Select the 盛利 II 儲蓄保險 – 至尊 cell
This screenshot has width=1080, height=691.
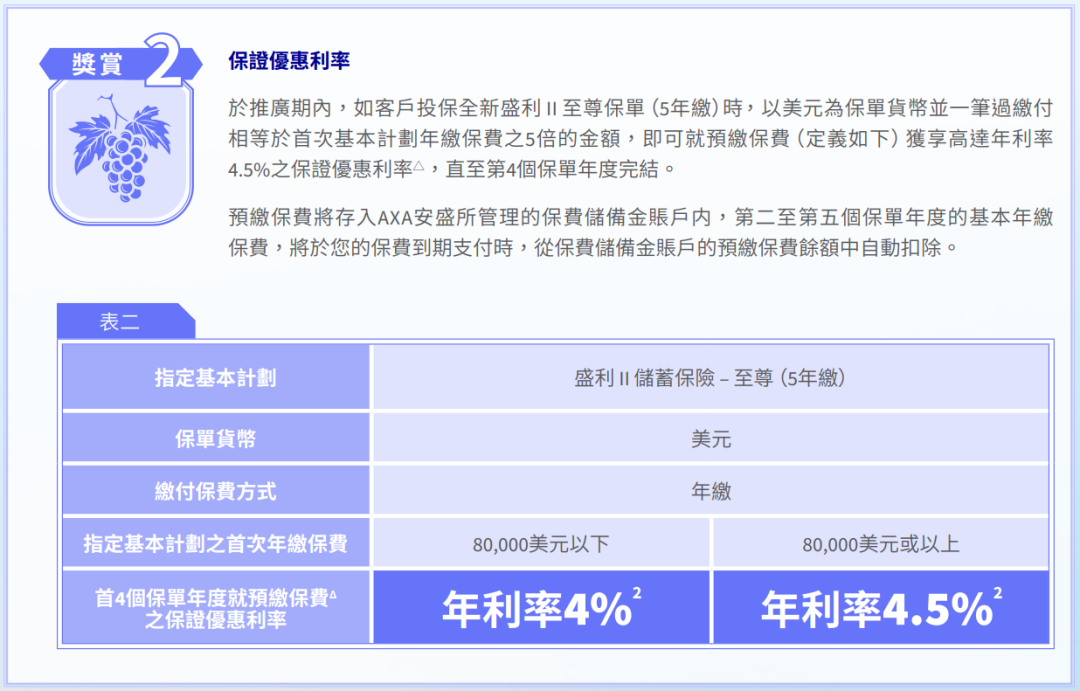pyautogui.click(x=710, y=378)
